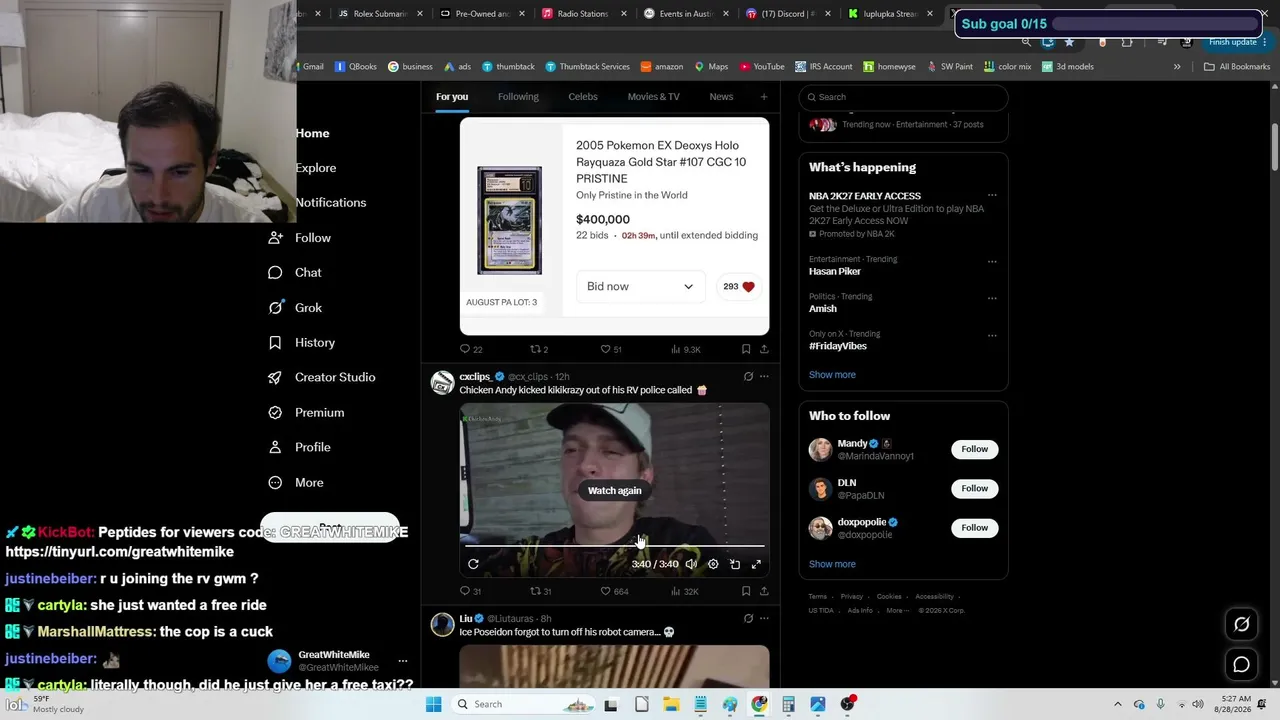Viewport: 1280px width, 720px height.
Task: Replay the video with the circular arrow
Action: [x=473, y=564]
